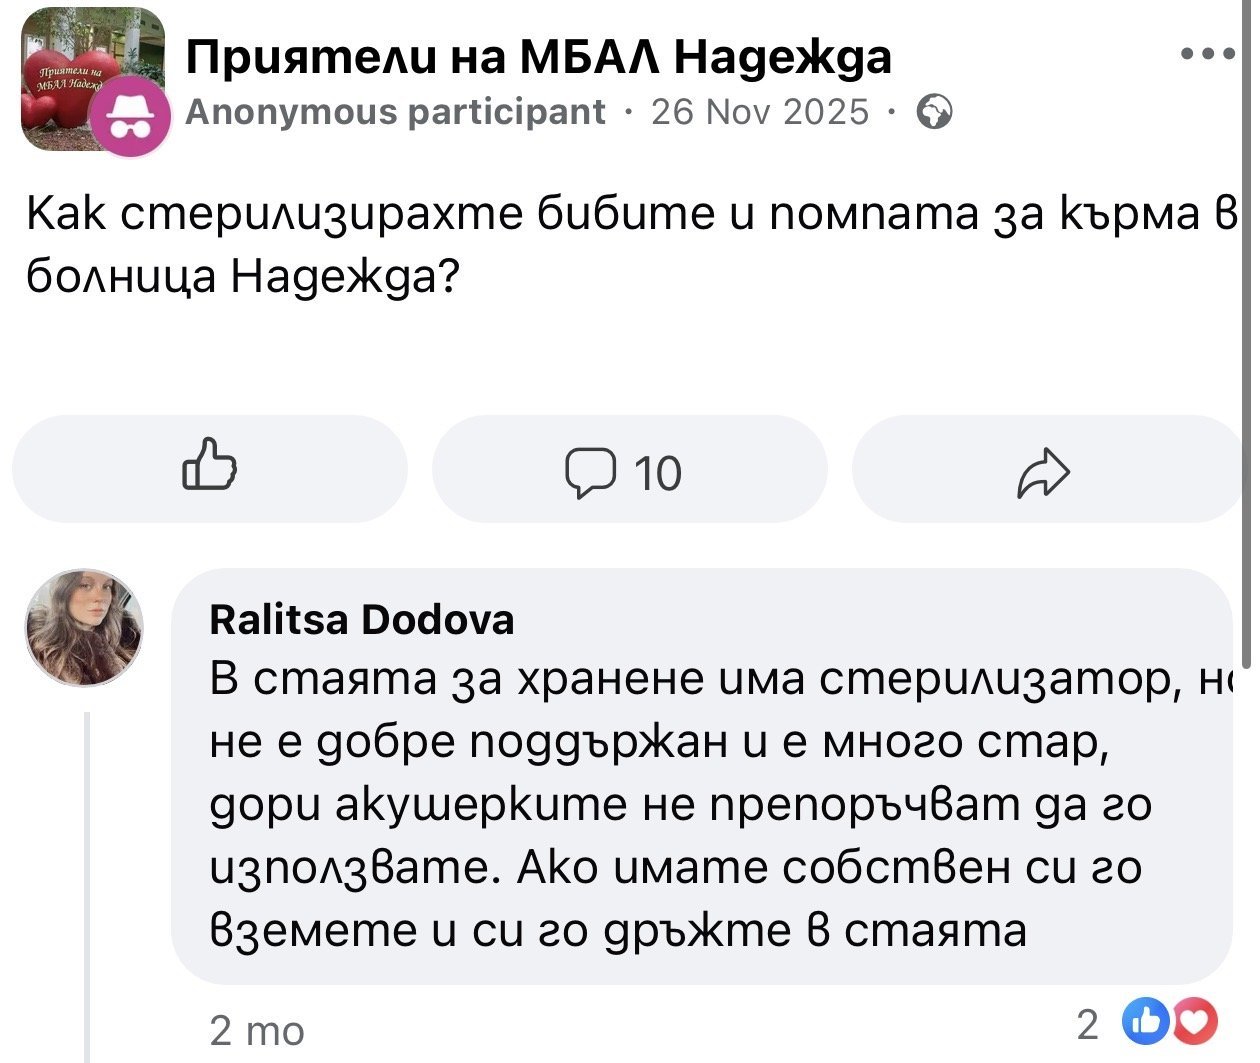
Task: Open Ralitsa Dodova's profile from her name
Action: [x=361, y=620]
